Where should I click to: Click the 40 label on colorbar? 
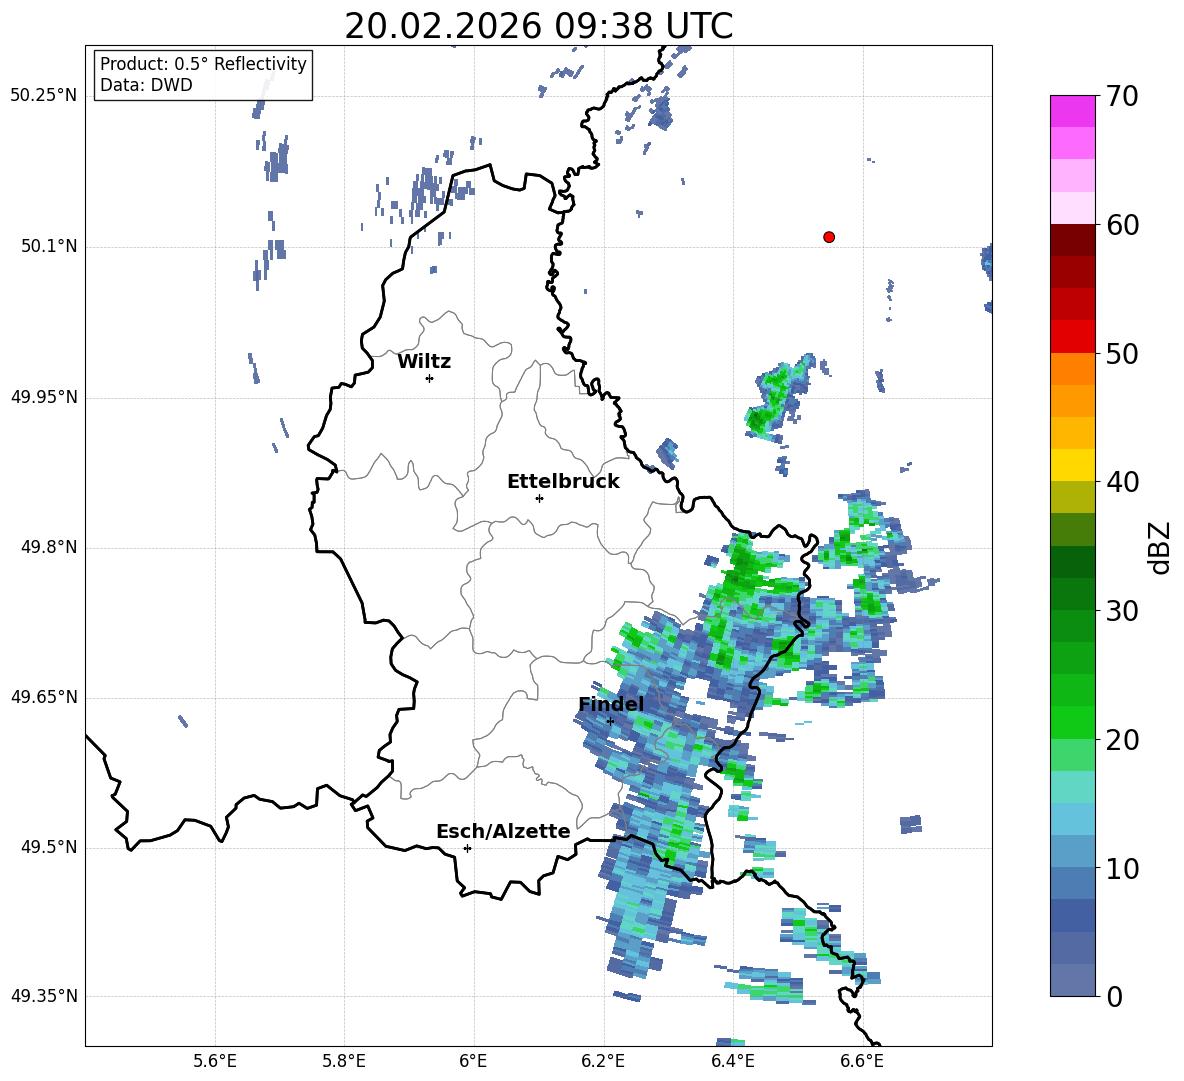point(1121,482)
